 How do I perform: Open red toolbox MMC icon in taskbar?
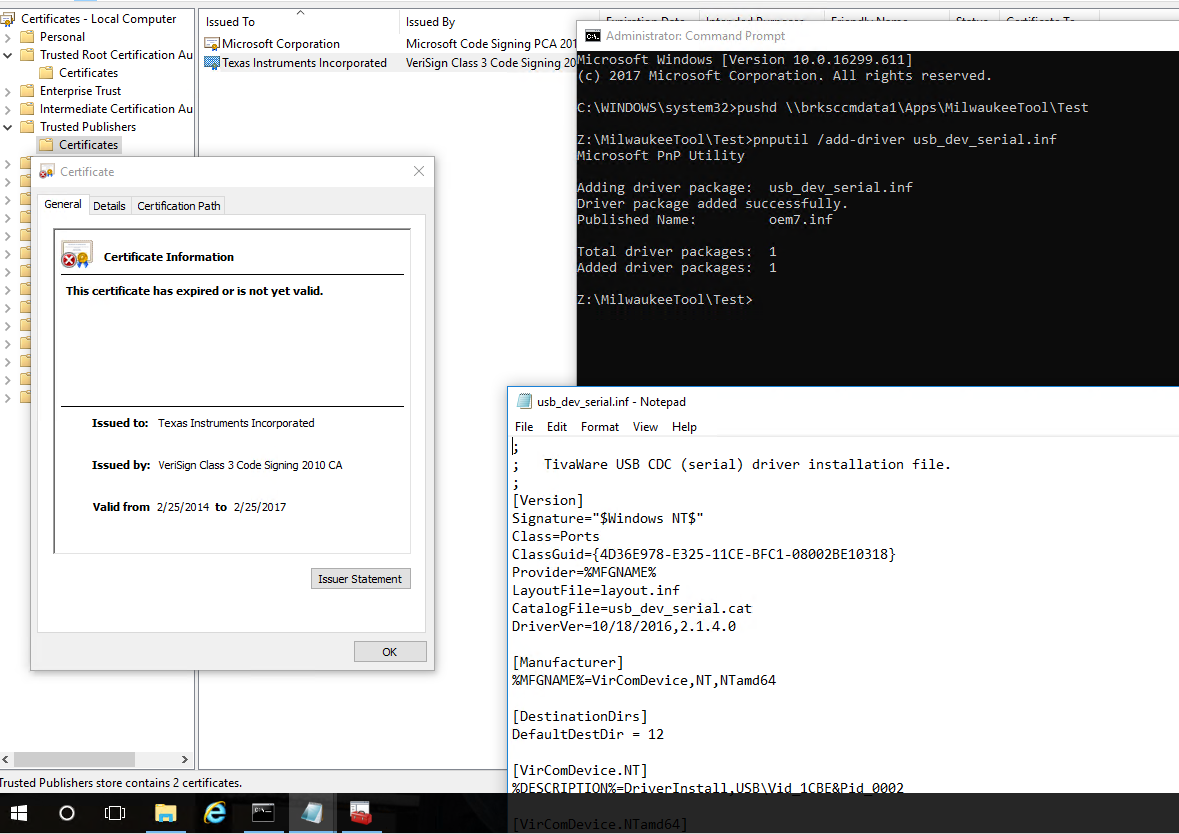coord(361,813)
